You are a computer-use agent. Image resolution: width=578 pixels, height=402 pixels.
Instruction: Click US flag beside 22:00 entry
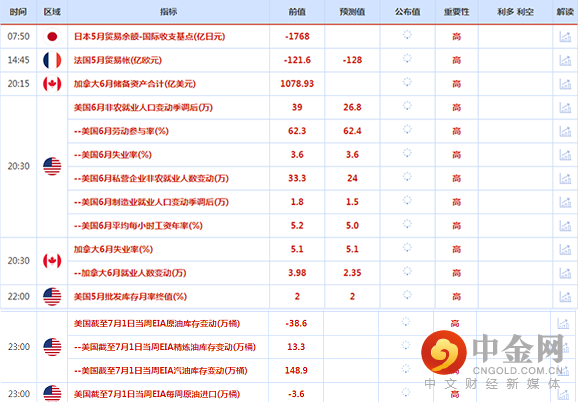pos(52,296)
